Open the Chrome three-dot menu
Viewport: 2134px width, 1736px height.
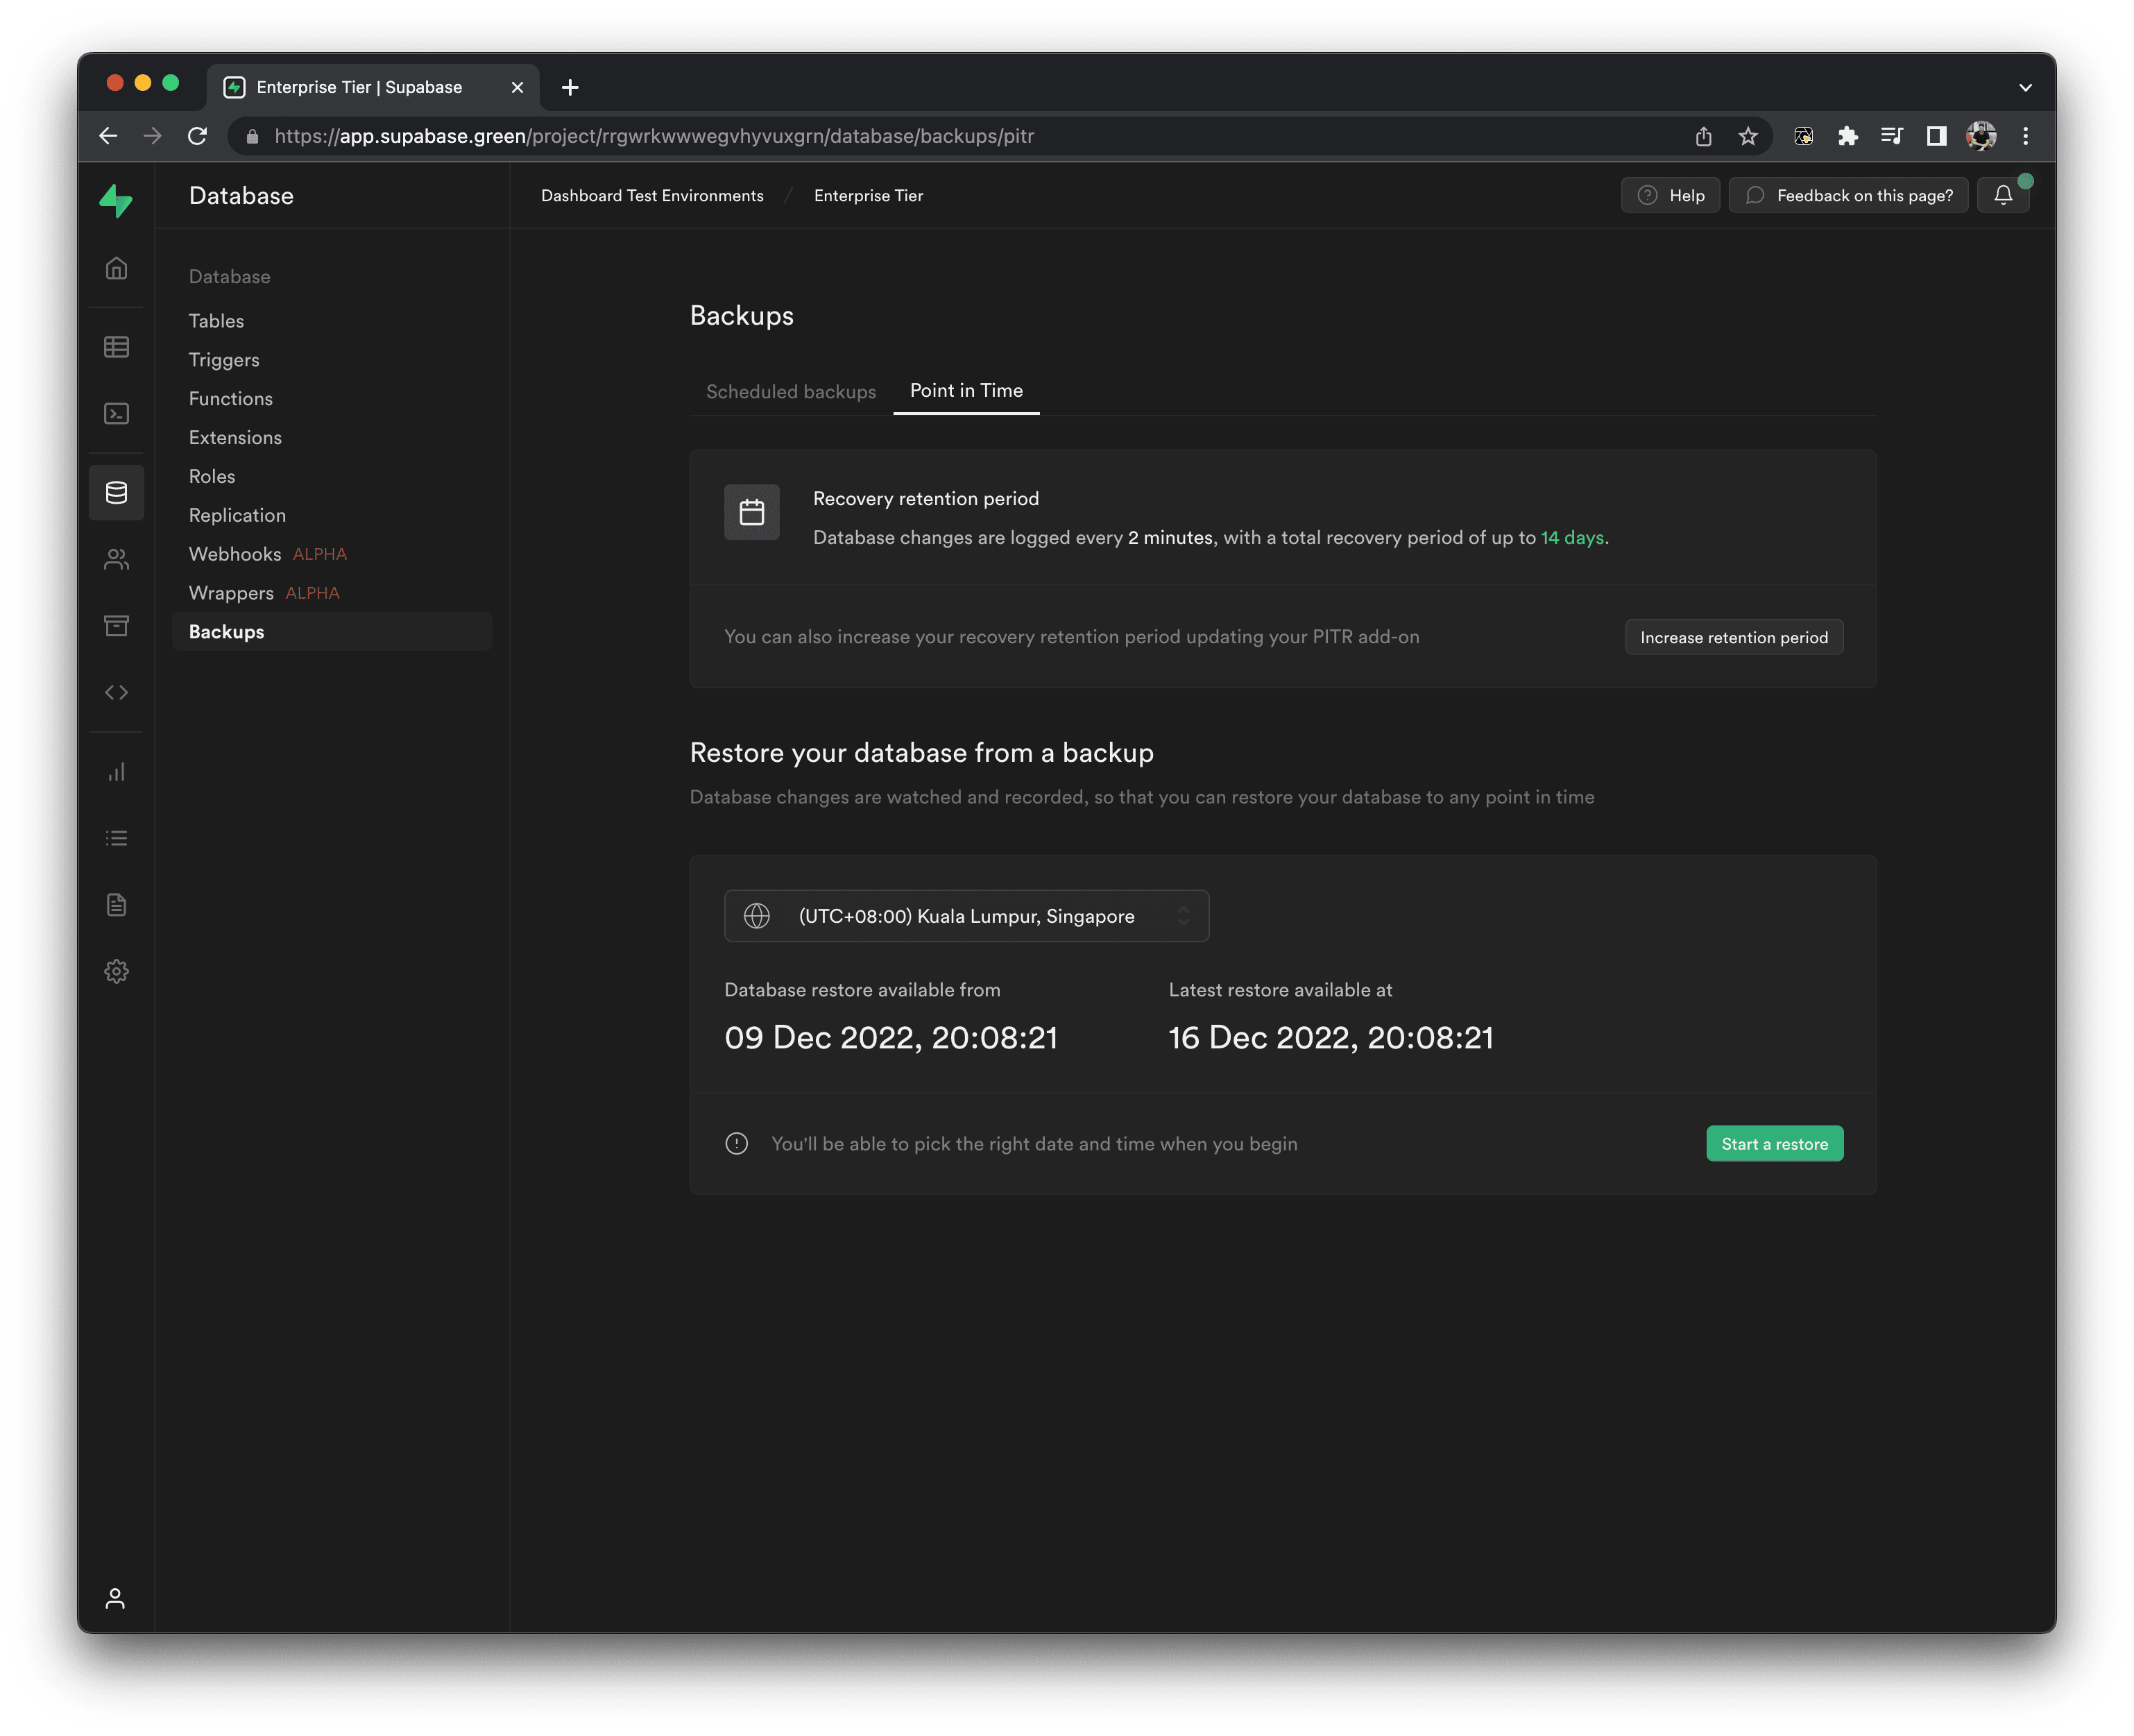(x=2026, y=136)
